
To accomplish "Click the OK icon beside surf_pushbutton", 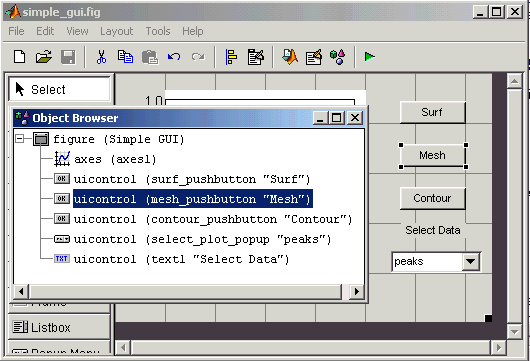I will coord(62,178).
